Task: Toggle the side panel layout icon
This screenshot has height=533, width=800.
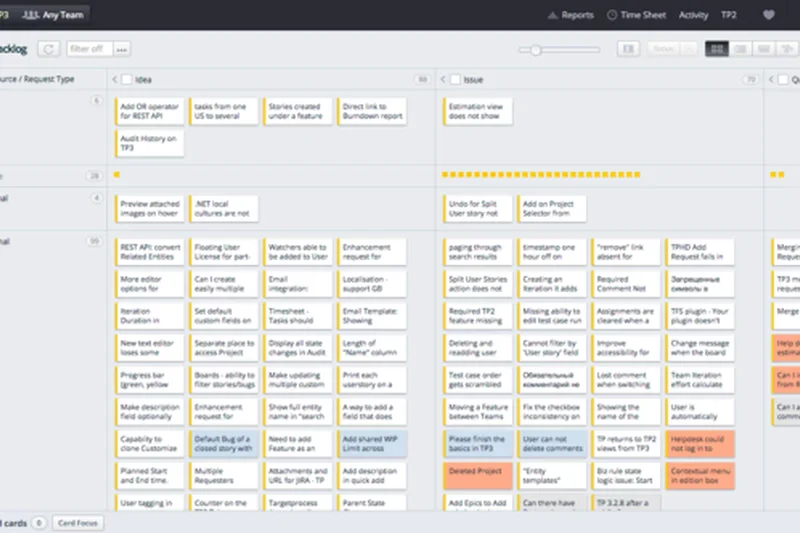Action: [628, 49]
